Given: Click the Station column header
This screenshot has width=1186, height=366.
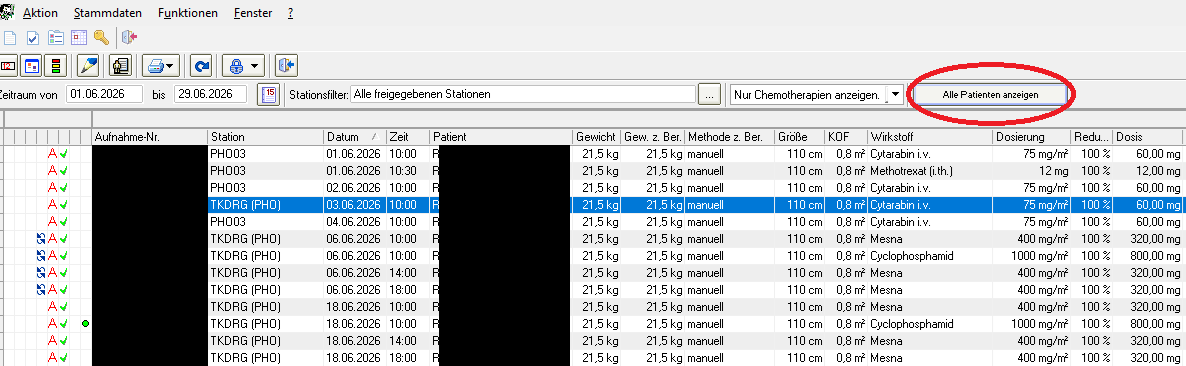Looking at the screenshot, I should click(x=265, y=137).
